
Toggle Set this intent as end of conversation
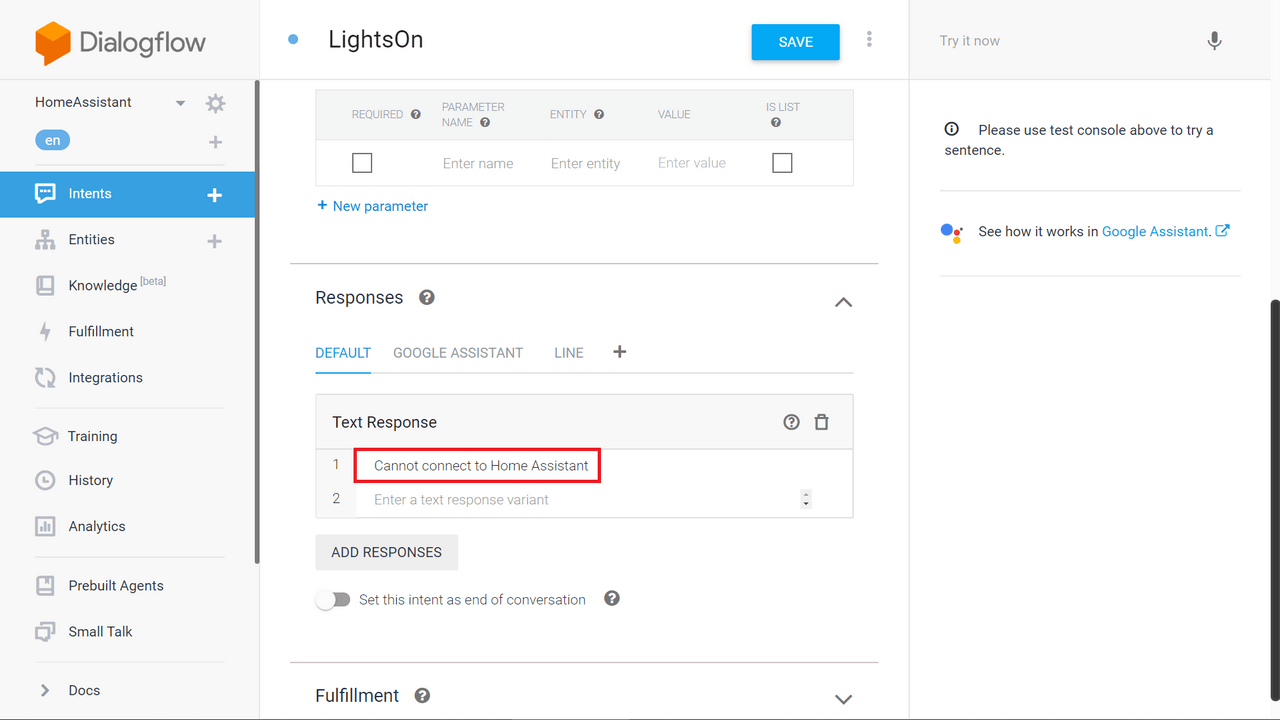coord(333,600)
